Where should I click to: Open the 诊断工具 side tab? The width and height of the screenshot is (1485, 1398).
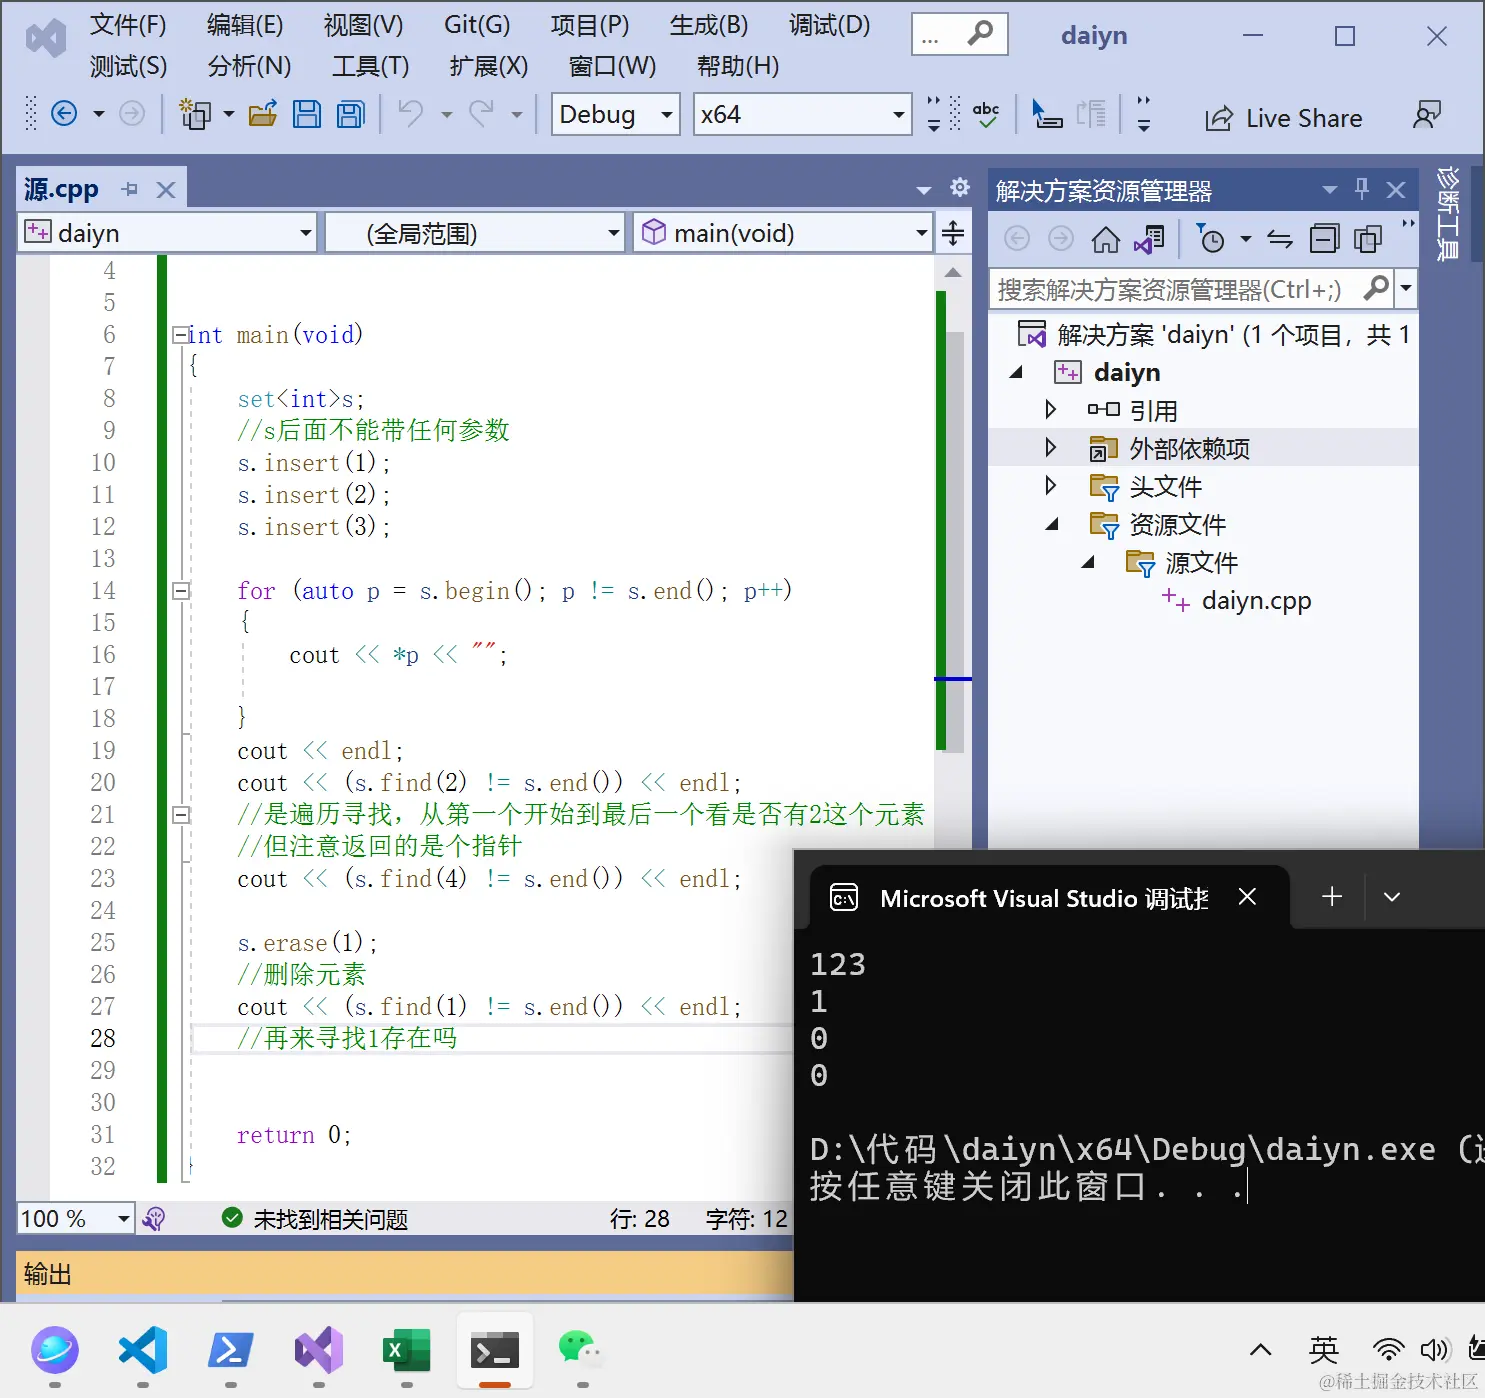pos(1448,214)
